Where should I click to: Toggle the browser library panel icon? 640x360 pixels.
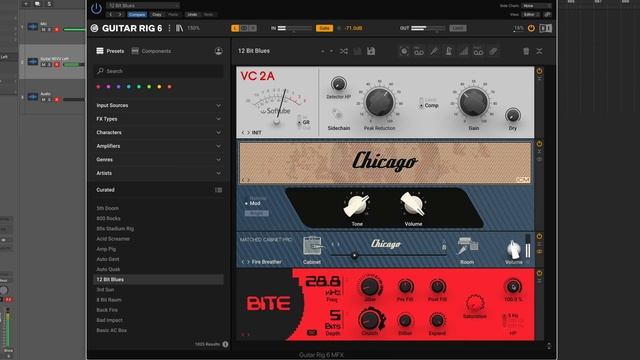coord(180,28)
